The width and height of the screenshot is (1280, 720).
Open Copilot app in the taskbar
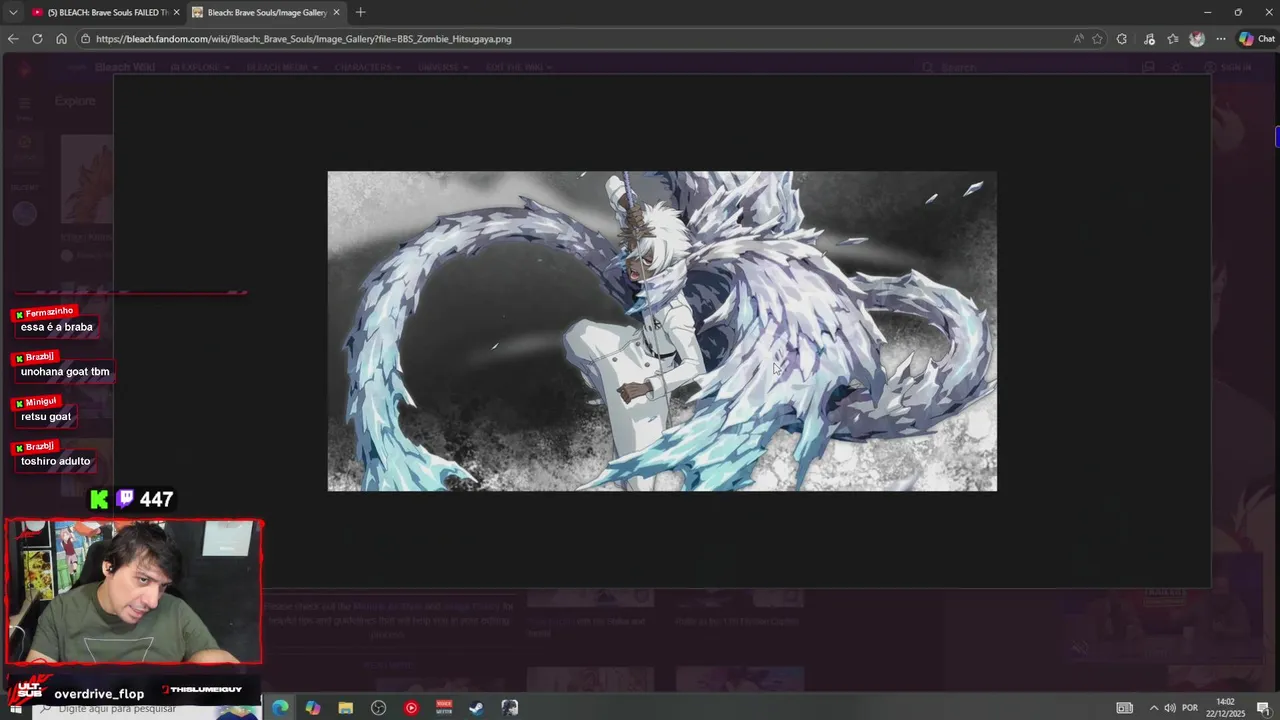tap(313, 708)
